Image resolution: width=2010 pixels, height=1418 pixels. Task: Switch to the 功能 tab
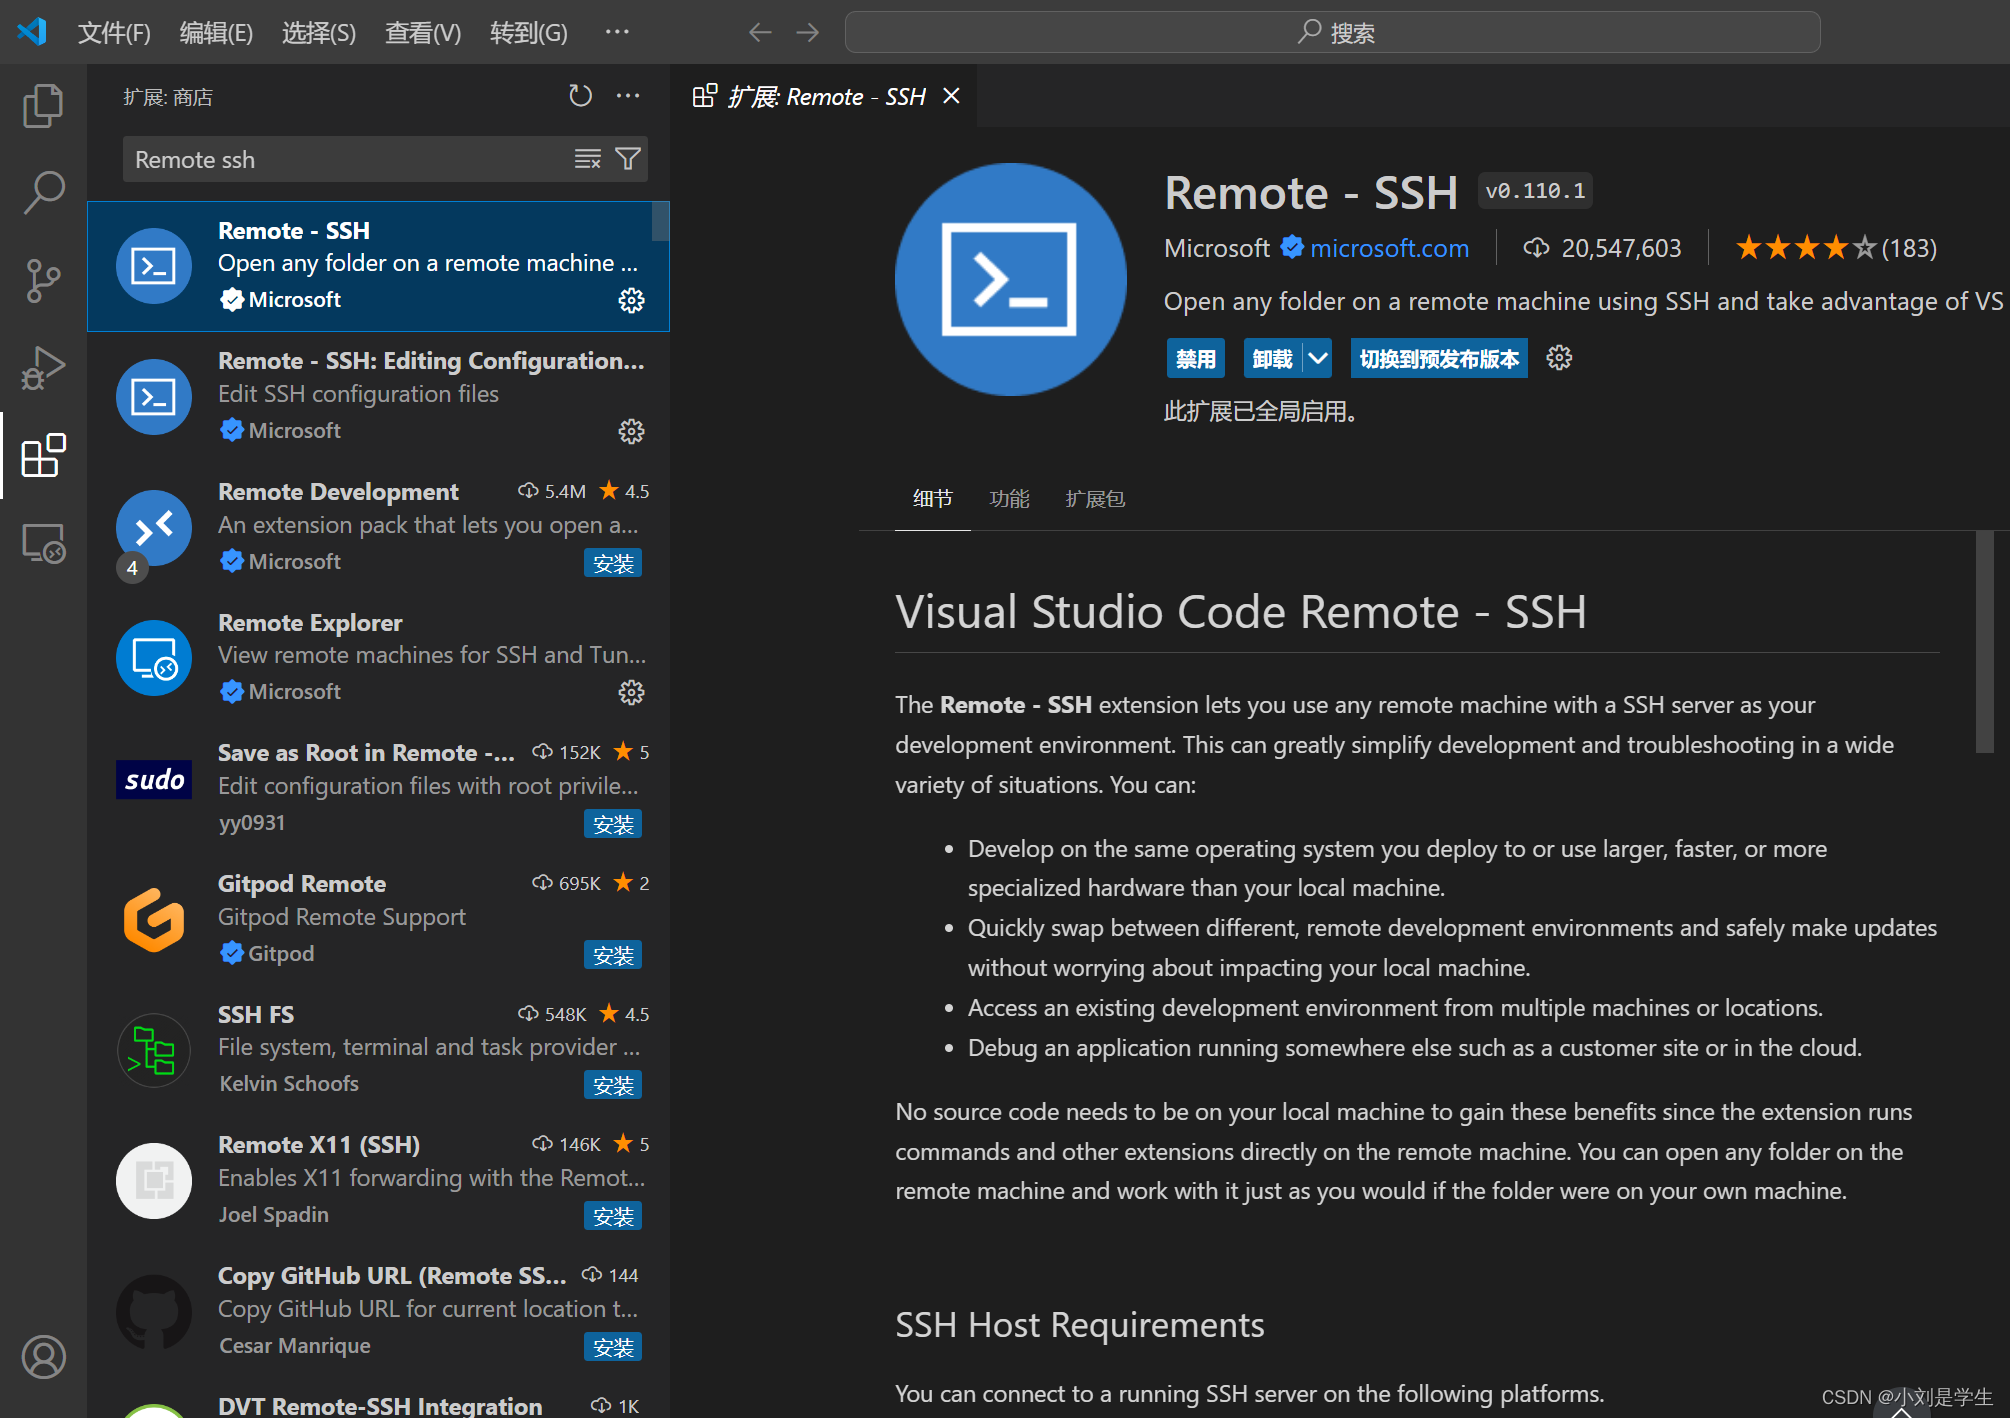(1009, 498)
